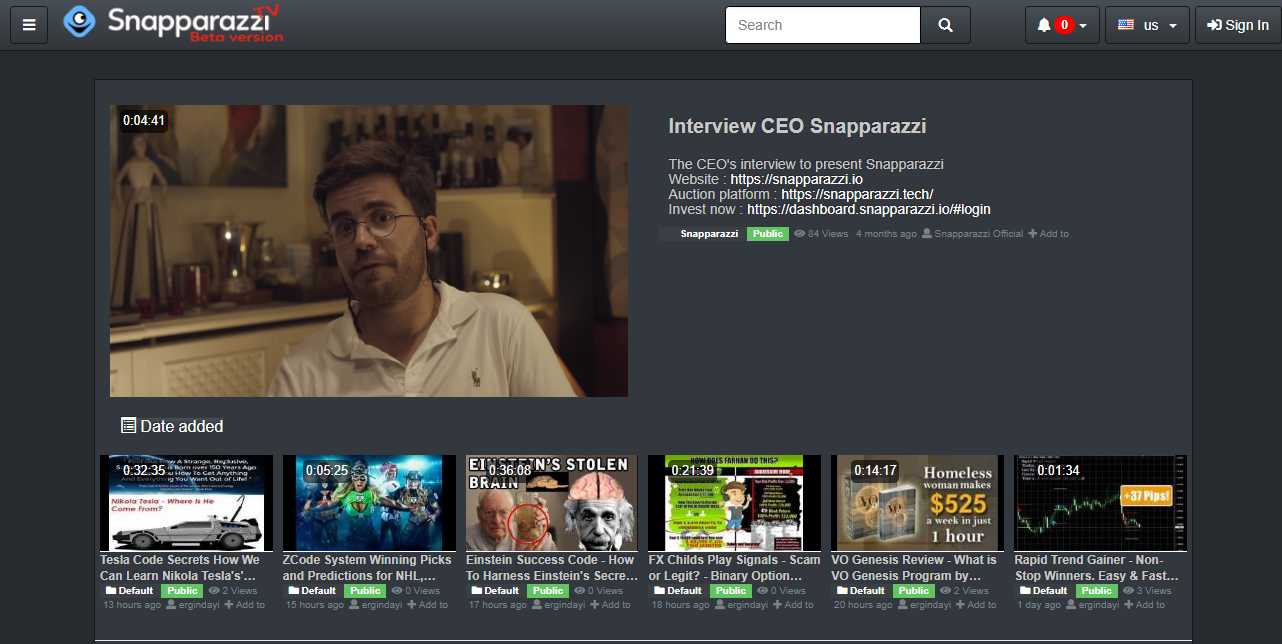Focus the Search input field
The width and height of the screenshot is (1282, 644).
[822, 25]
